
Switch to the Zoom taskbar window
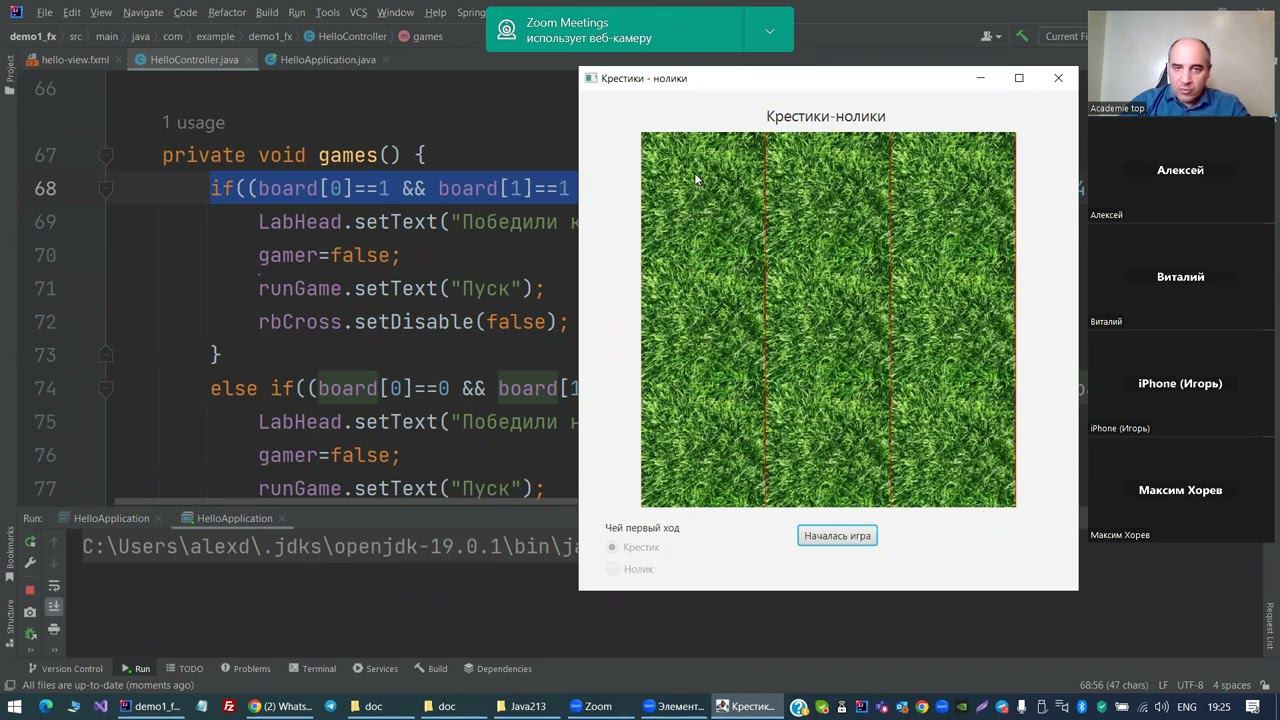598,706
